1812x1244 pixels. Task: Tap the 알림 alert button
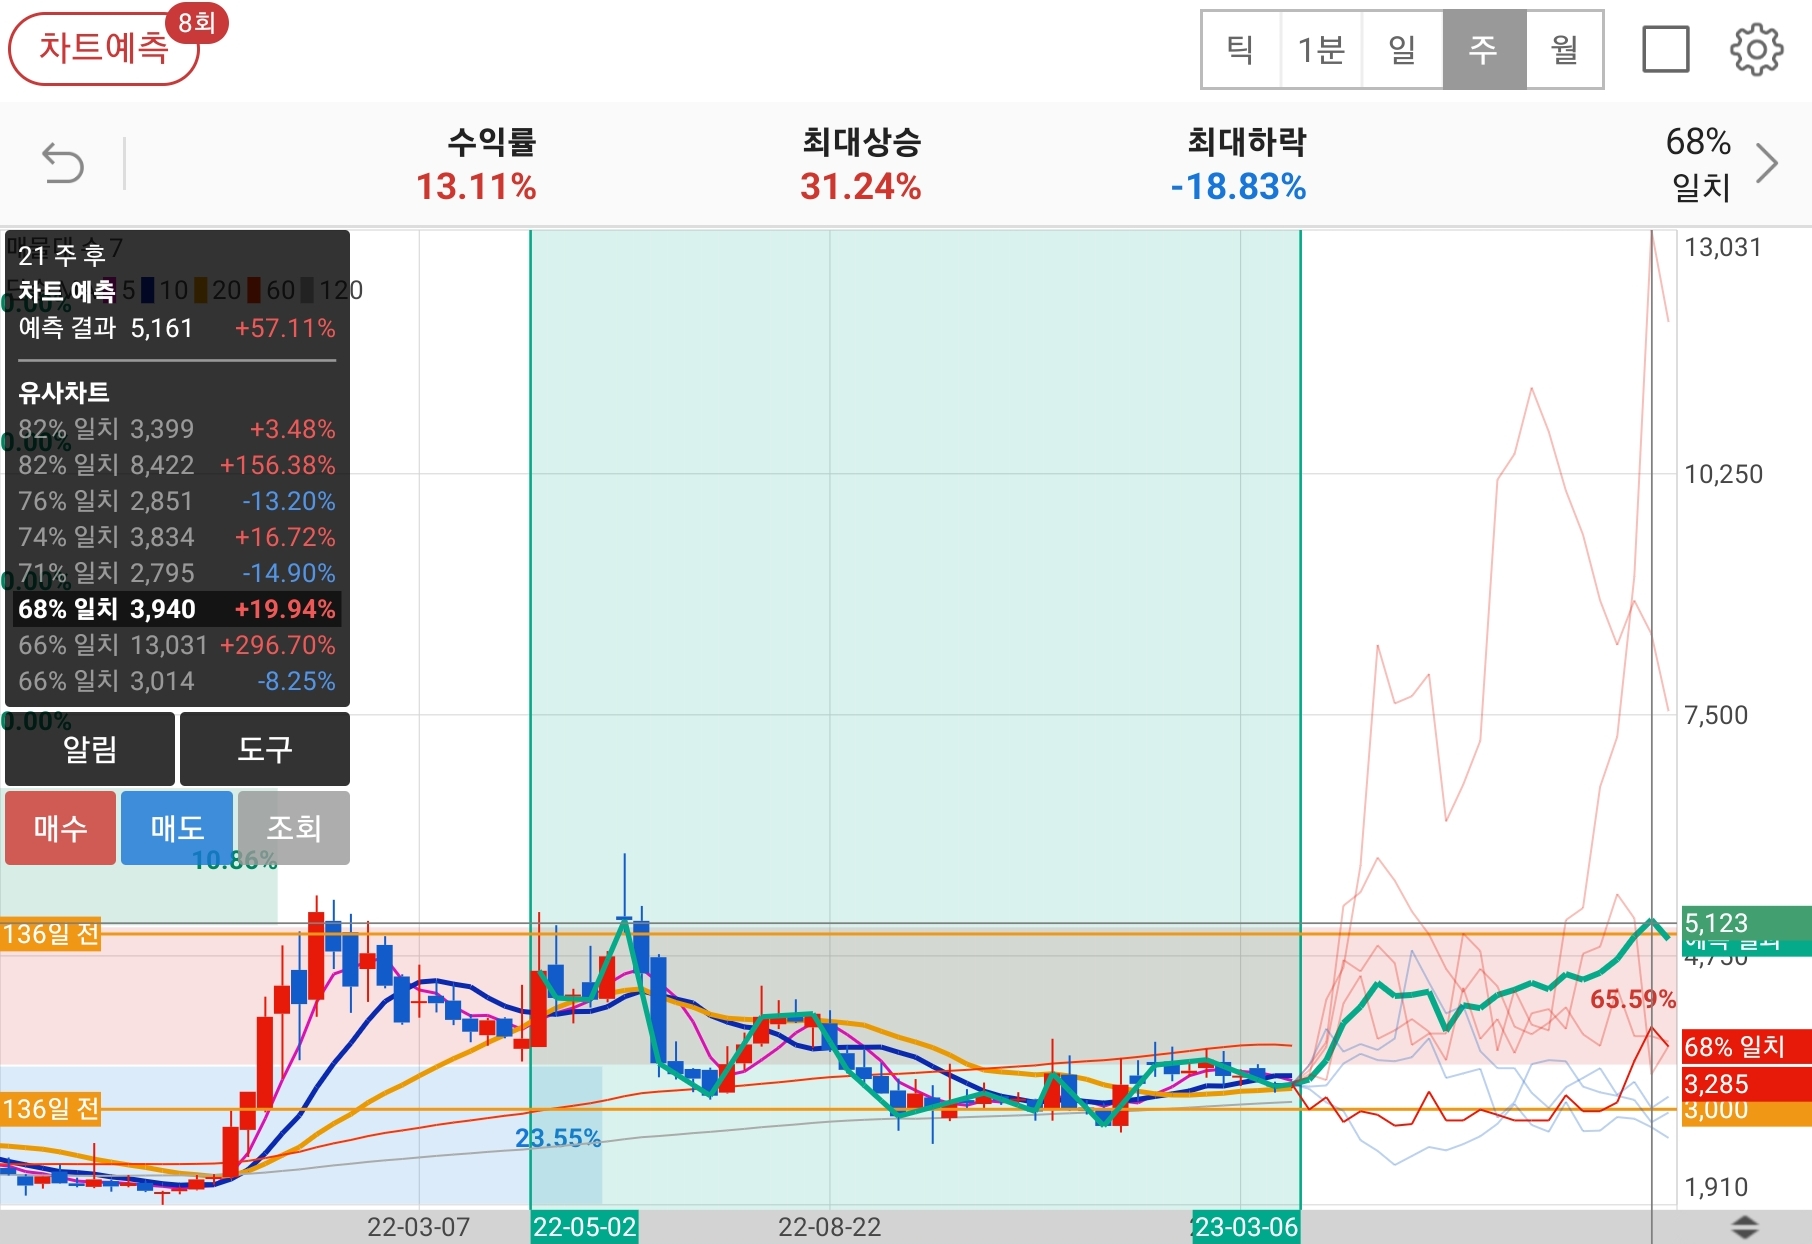pyautogui.click(x=90, y=749)
